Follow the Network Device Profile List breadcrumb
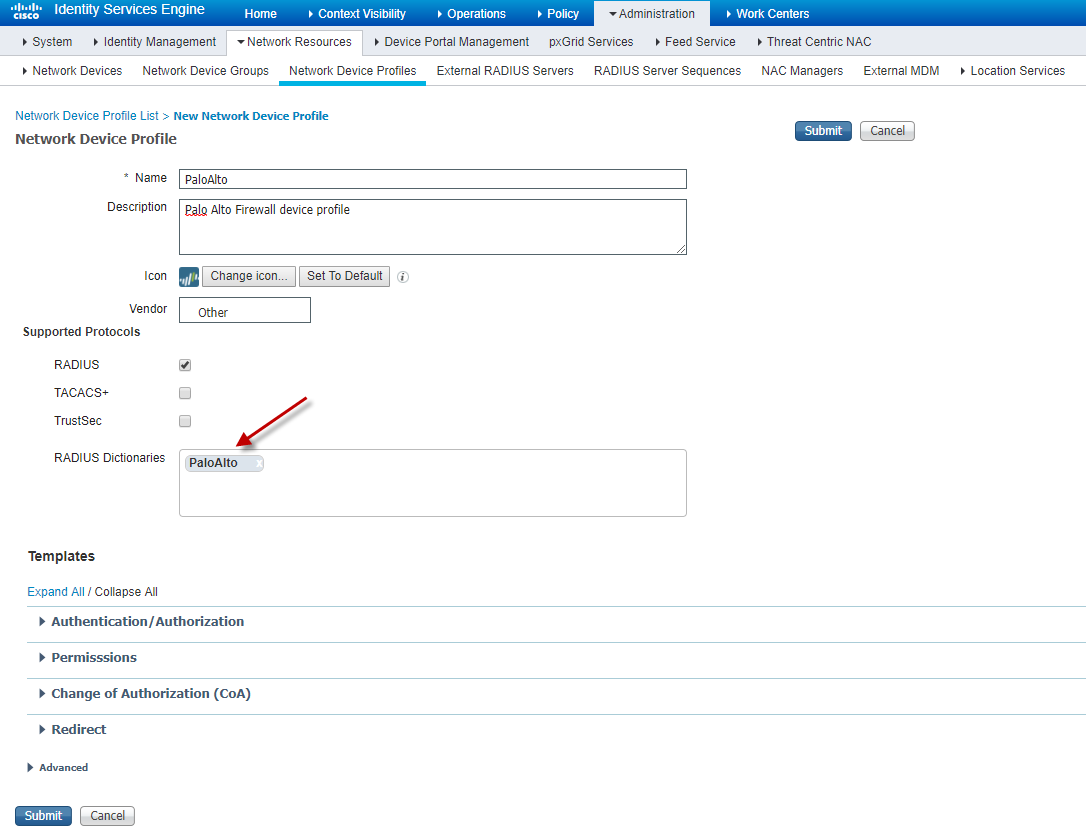Screen dimensions: 1086x834 pyautogui.click(x=87, y=116)
